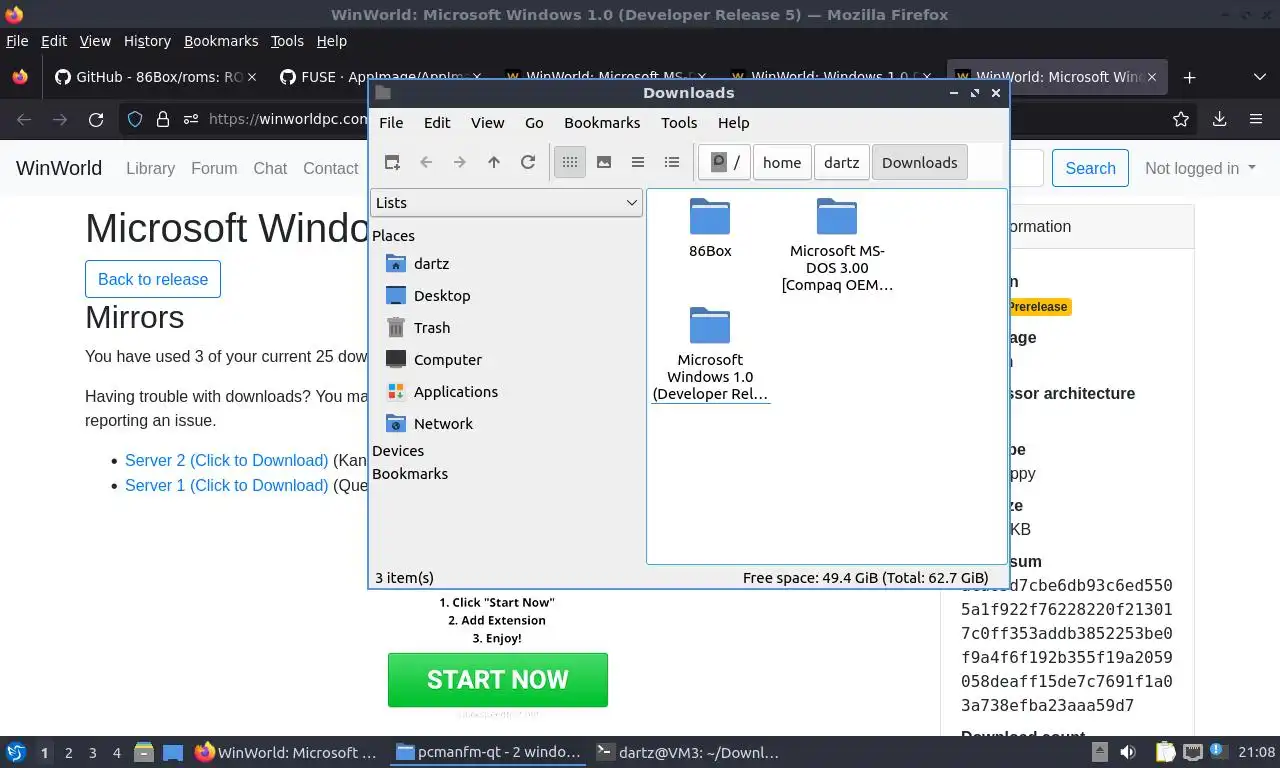The height and width of the screenshot is (768, 1280).
Task: Click the taskbar clock
Action: pyautogui.click(x=1257, y=752)
